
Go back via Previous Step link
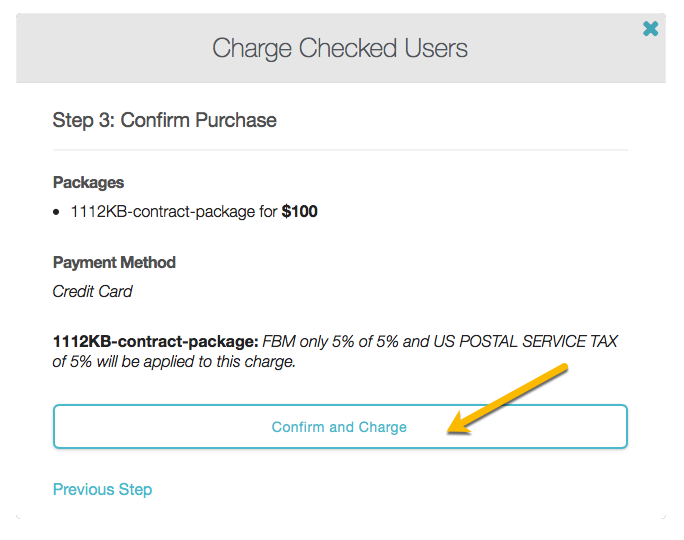102,489
